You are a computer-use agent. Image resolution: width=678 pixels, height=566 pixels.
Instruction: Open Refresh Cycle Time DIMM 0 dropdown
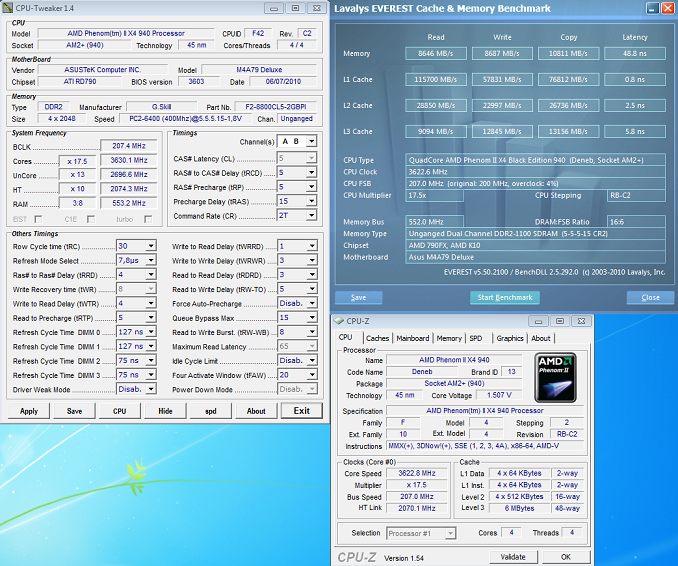tap(150, 332)
